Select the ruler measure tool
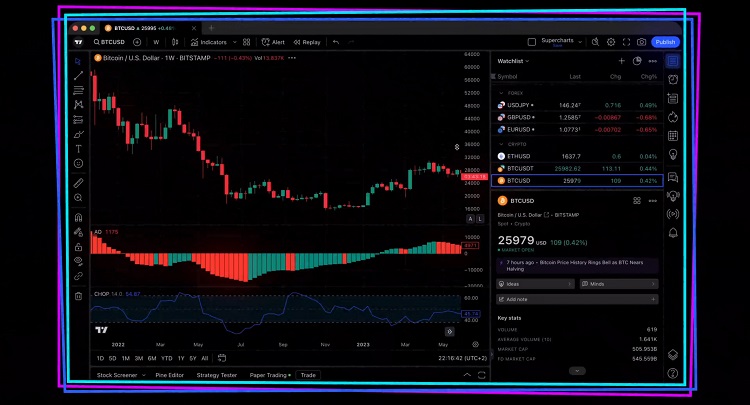 [x=78, y=183]
